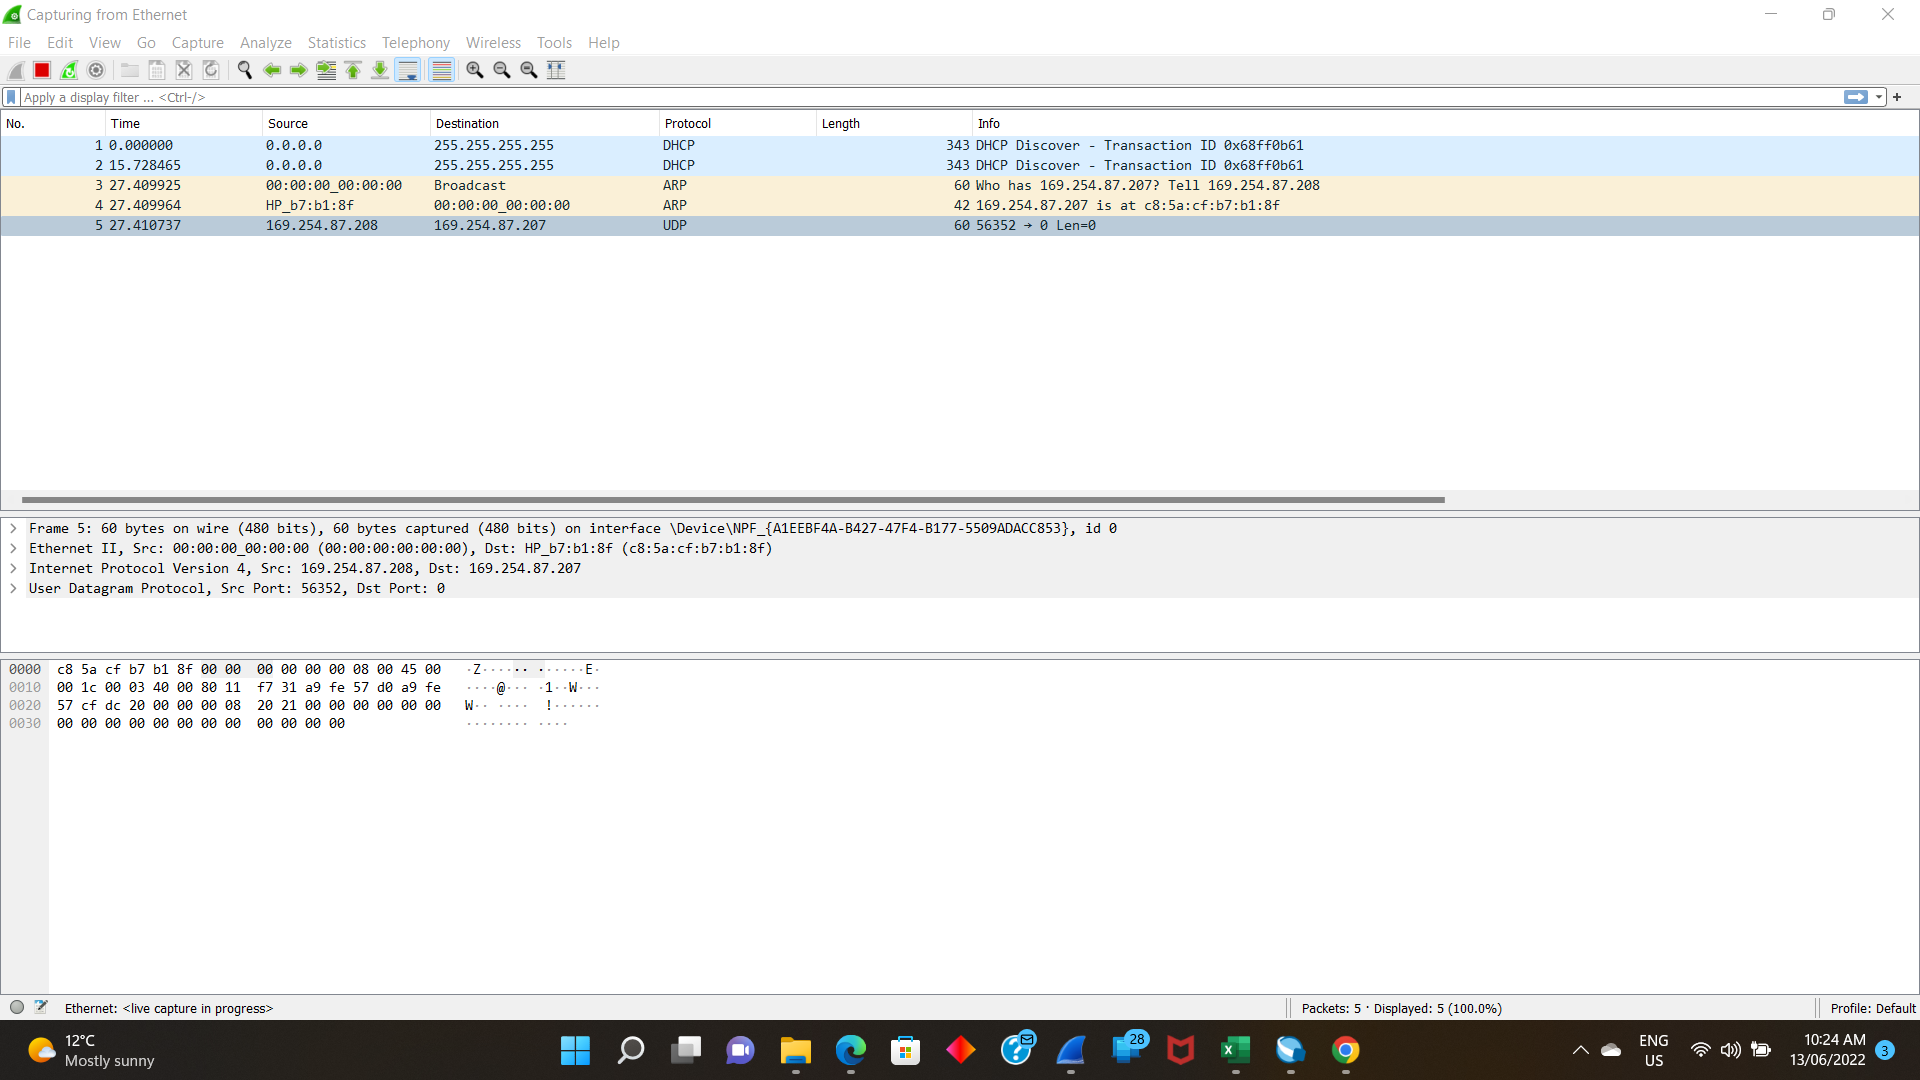Zoom in the main window text

tap(475, 70)
